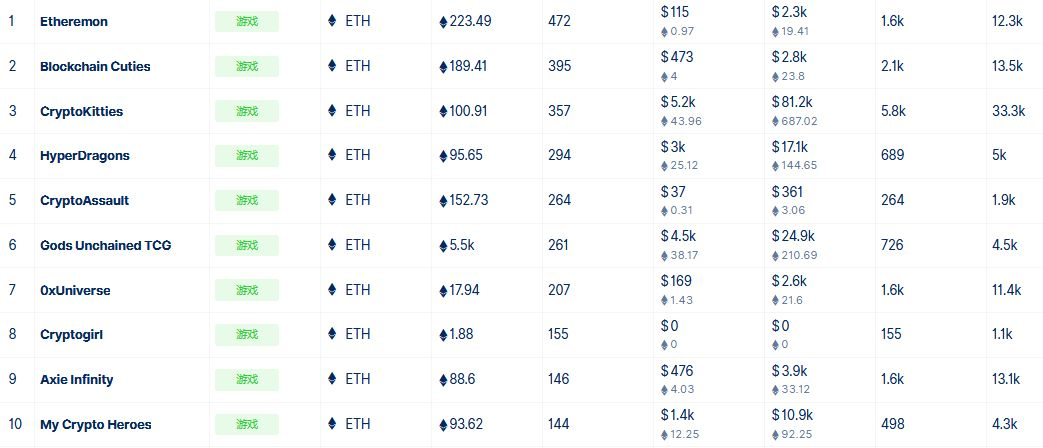Open CryptoKitties details
Image resolution: width=1043 pixels, height=448 pixels.
pos(81,112)
